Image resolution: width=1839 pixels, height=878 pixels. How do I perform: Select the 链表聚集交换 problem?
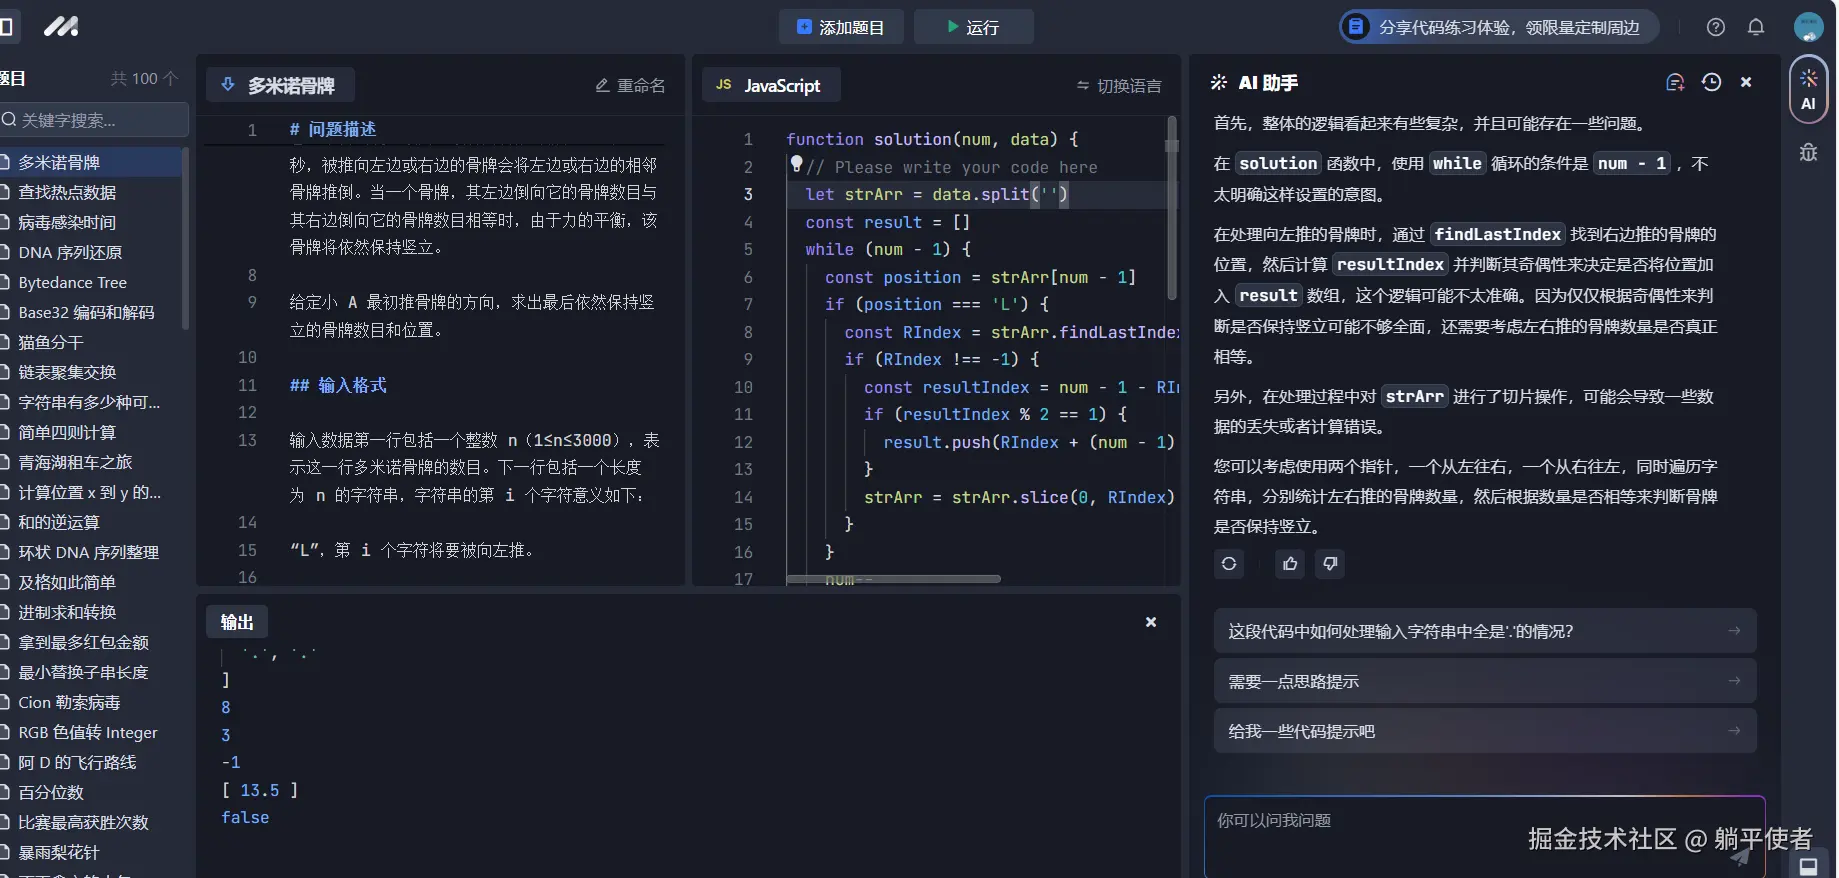click(90, 372)
